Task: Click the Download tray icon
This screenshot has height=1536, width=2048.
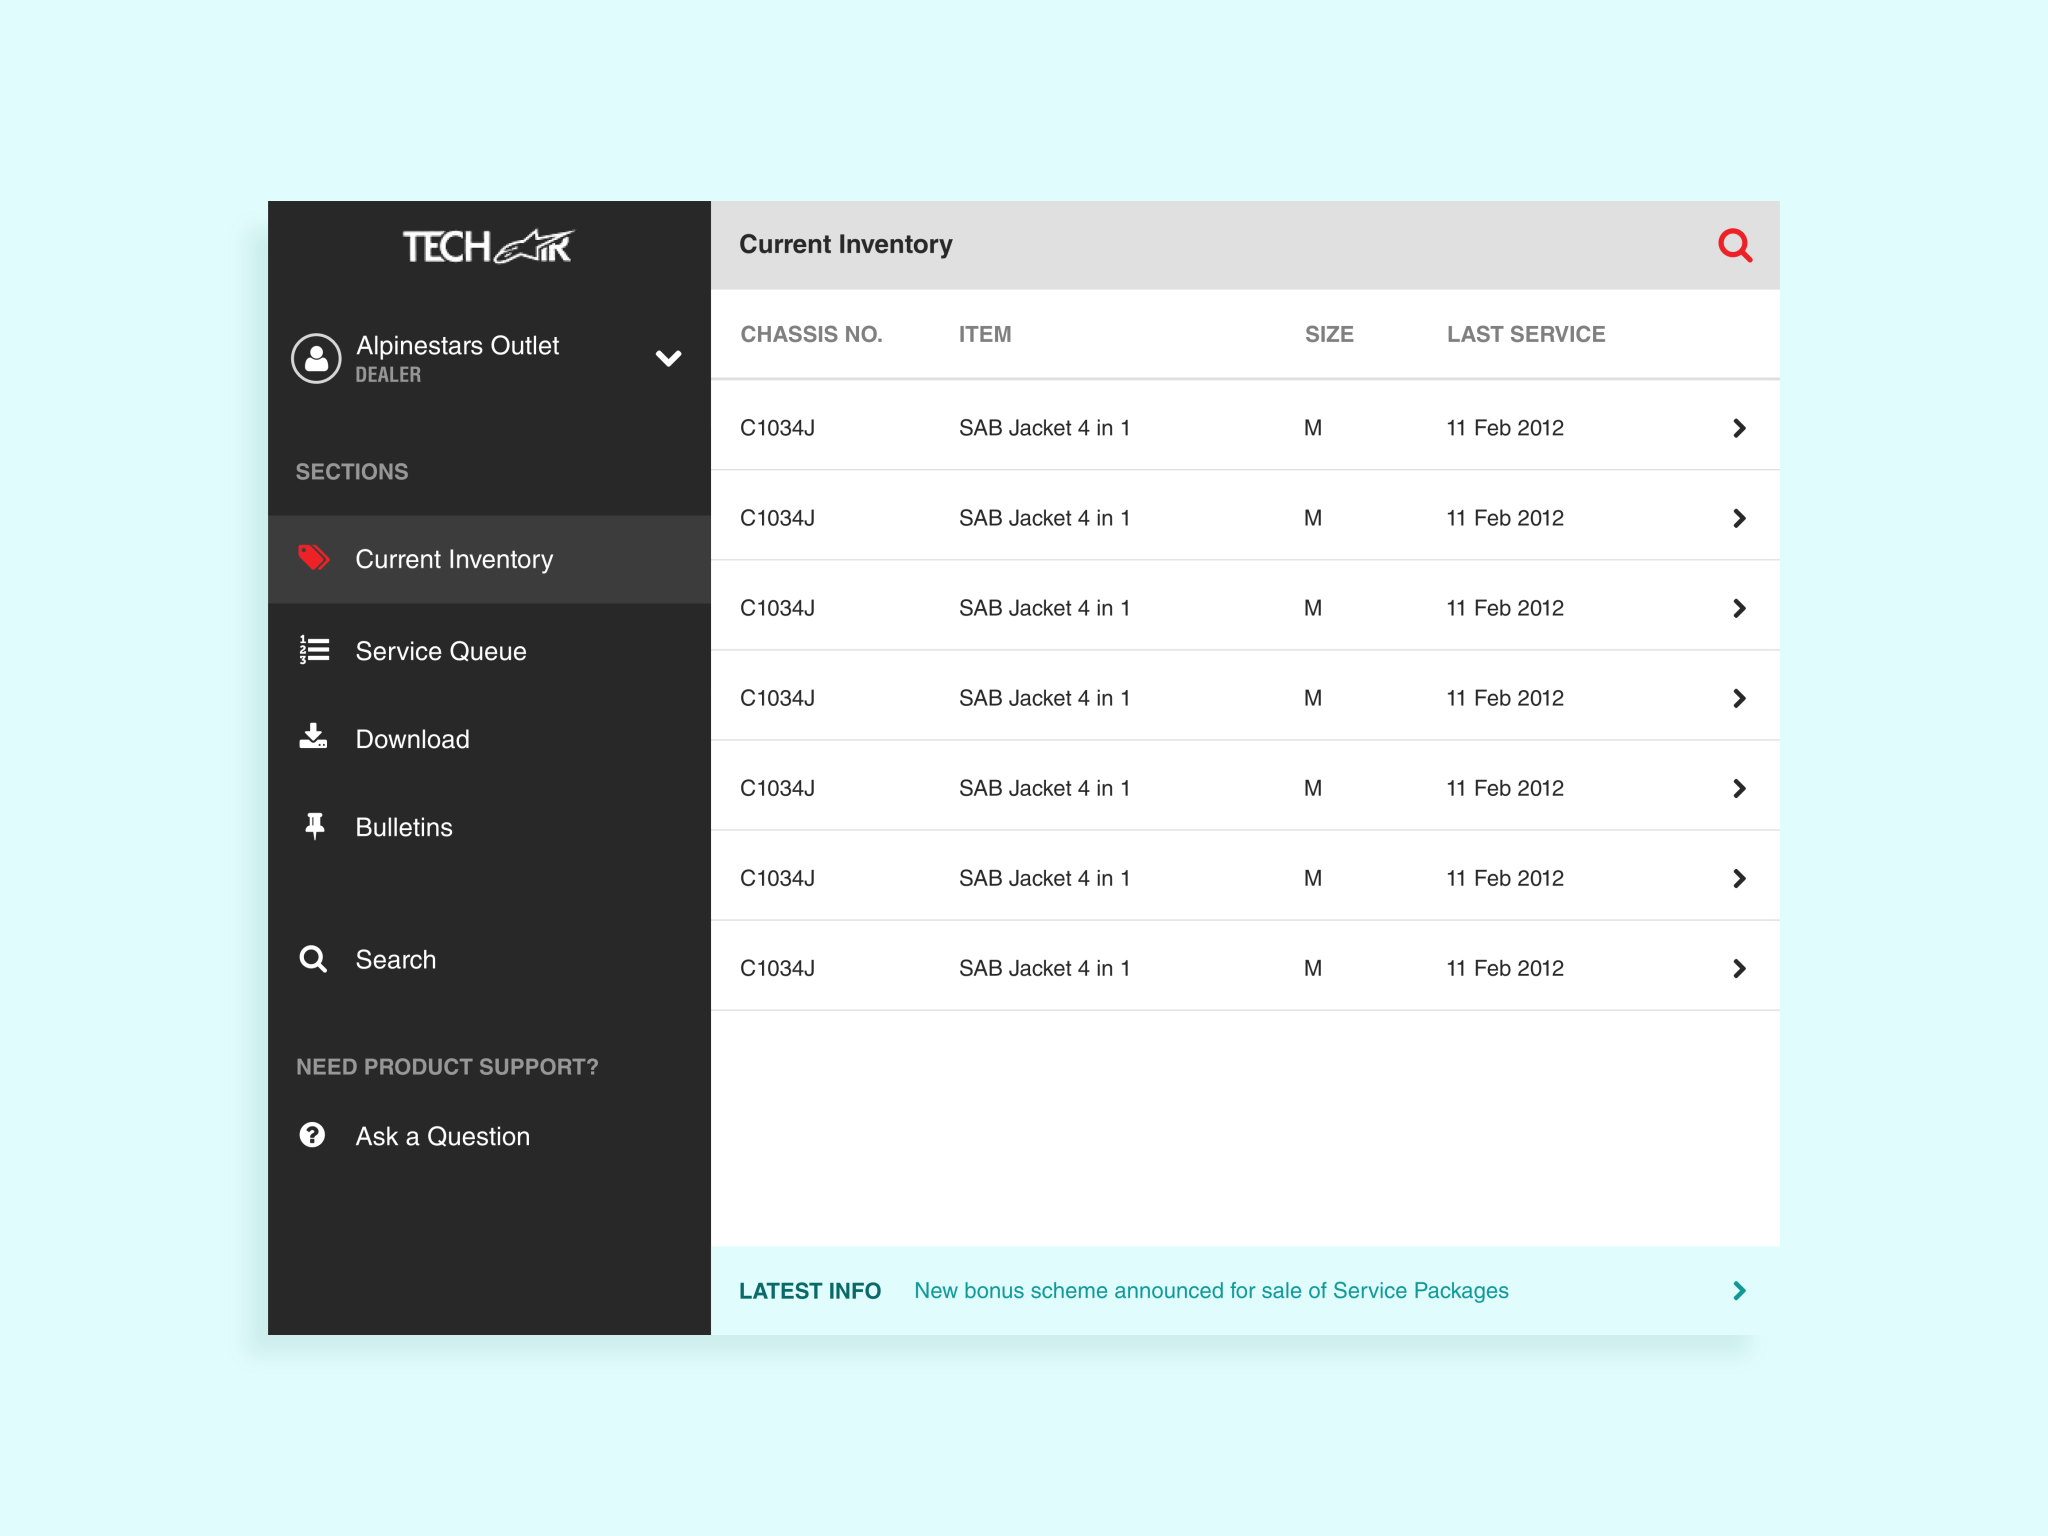Action: pos(313,737)
